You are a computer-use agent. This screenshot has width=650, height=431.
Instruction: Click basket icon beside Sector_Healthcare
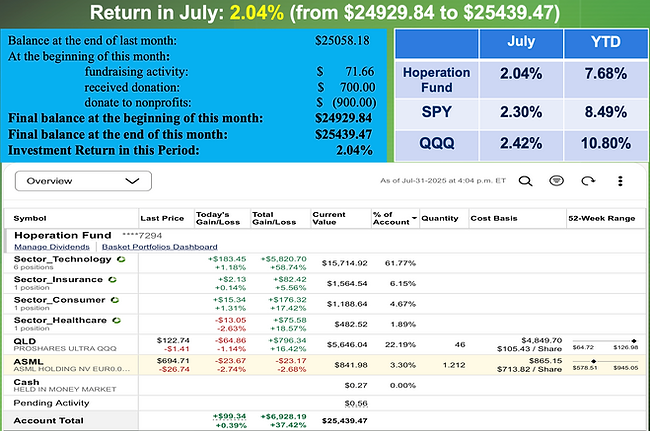click(116, 320)
